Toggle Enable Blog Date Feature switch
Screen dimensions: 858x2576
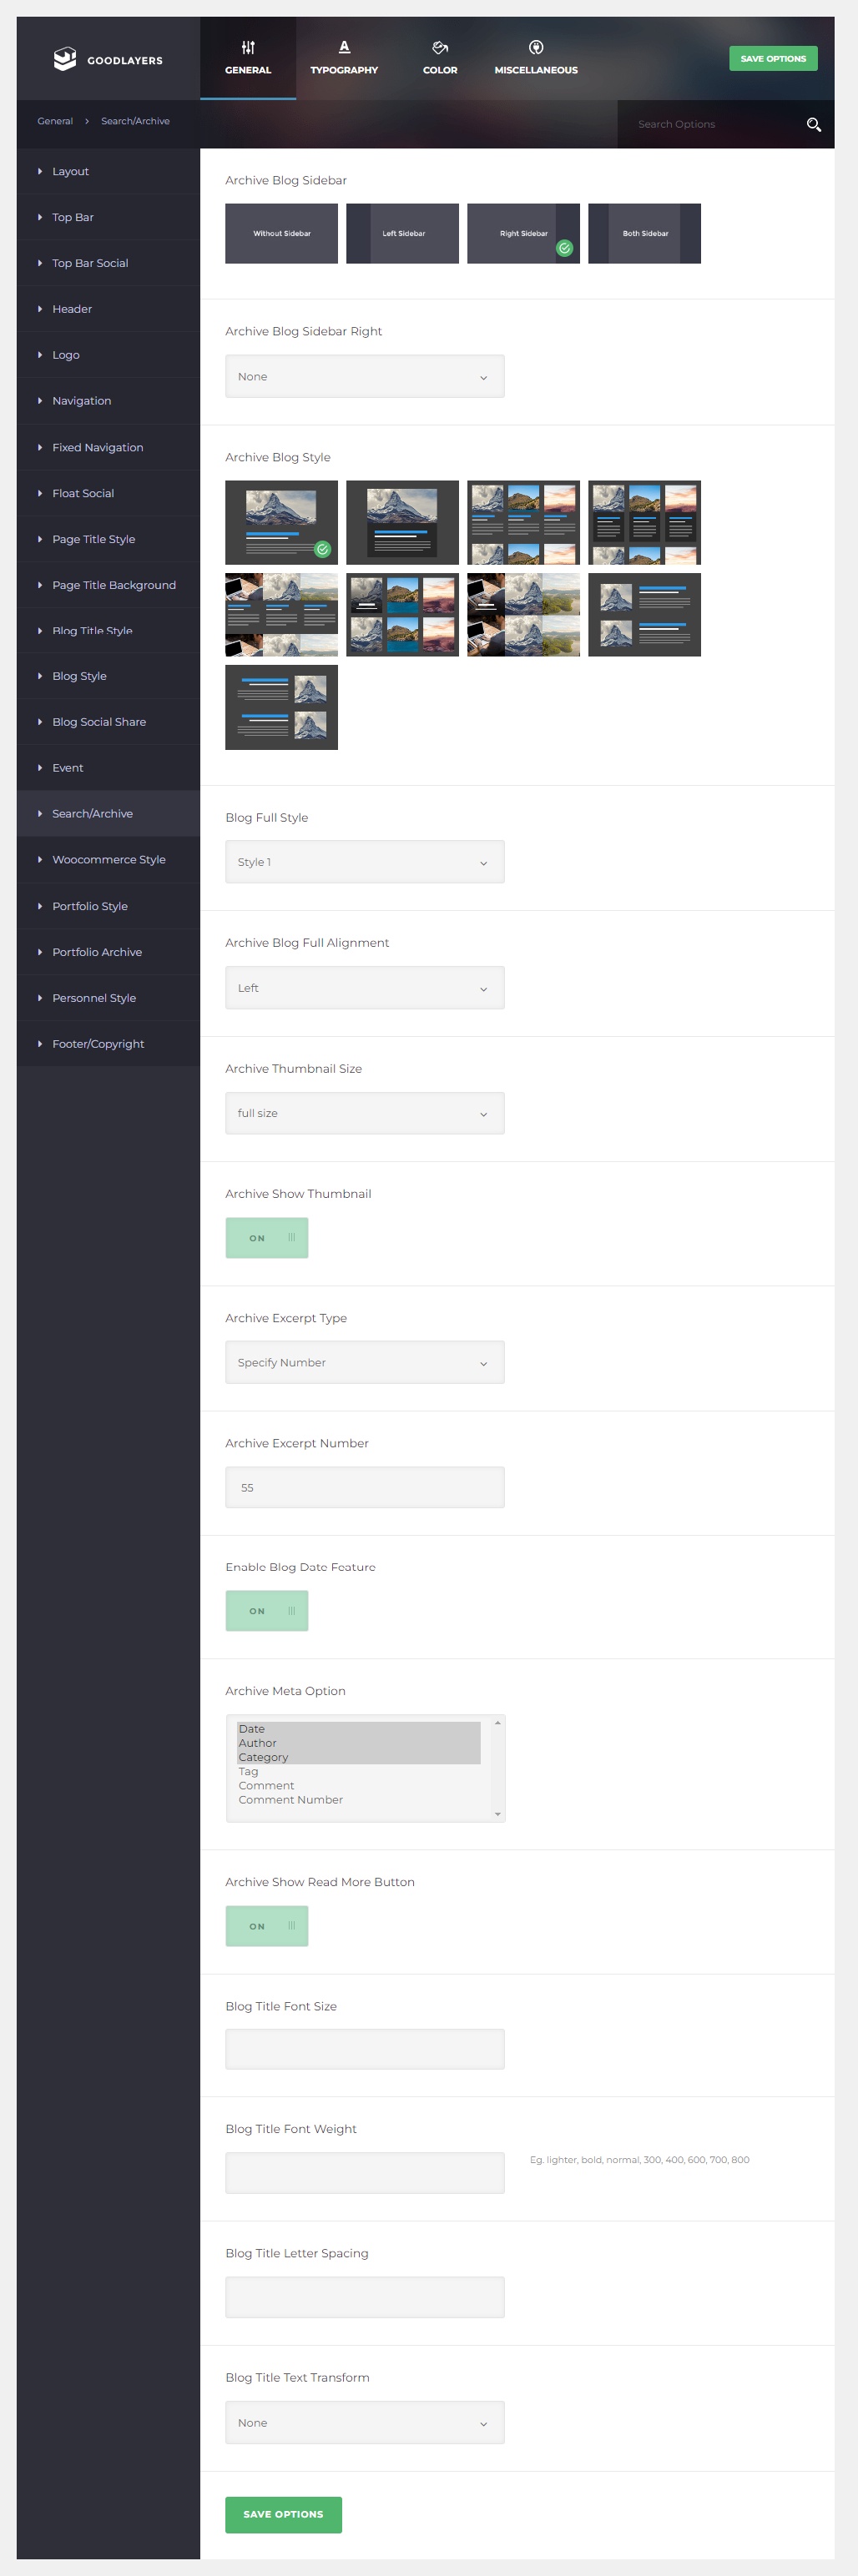point(267,1611)
